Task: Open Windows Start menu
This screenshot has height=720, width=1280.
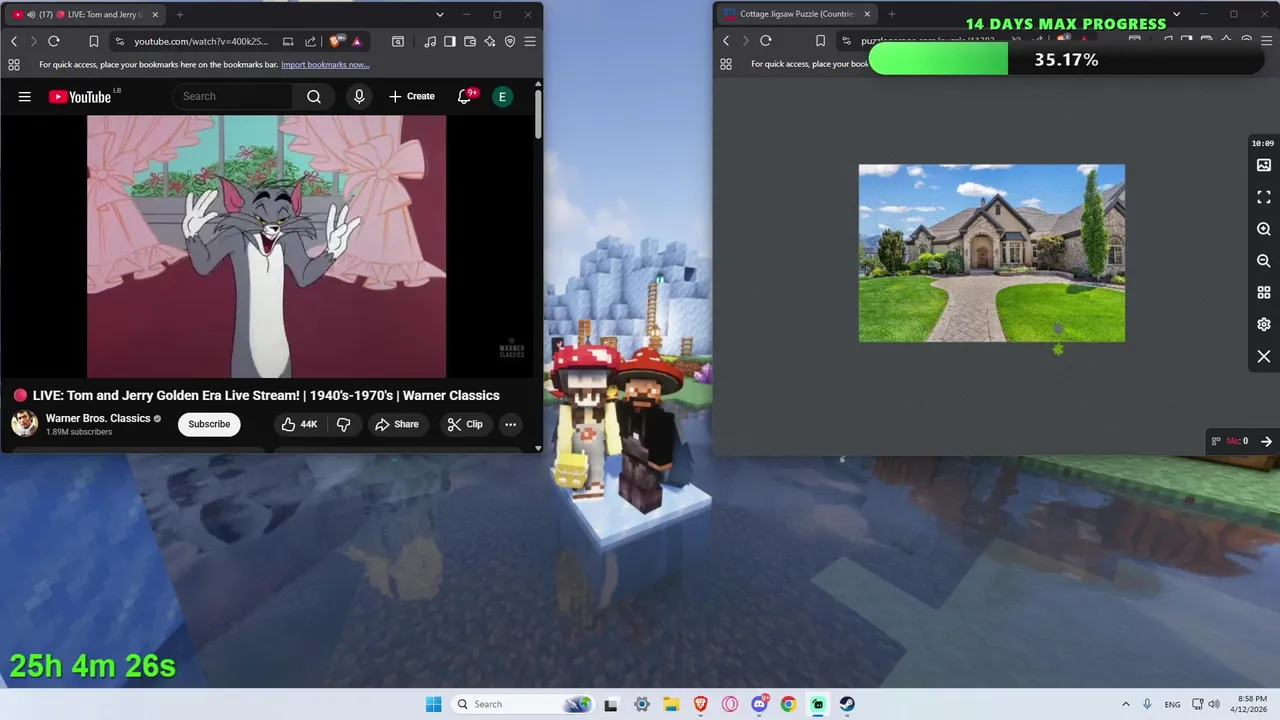Action: (433, 704)
